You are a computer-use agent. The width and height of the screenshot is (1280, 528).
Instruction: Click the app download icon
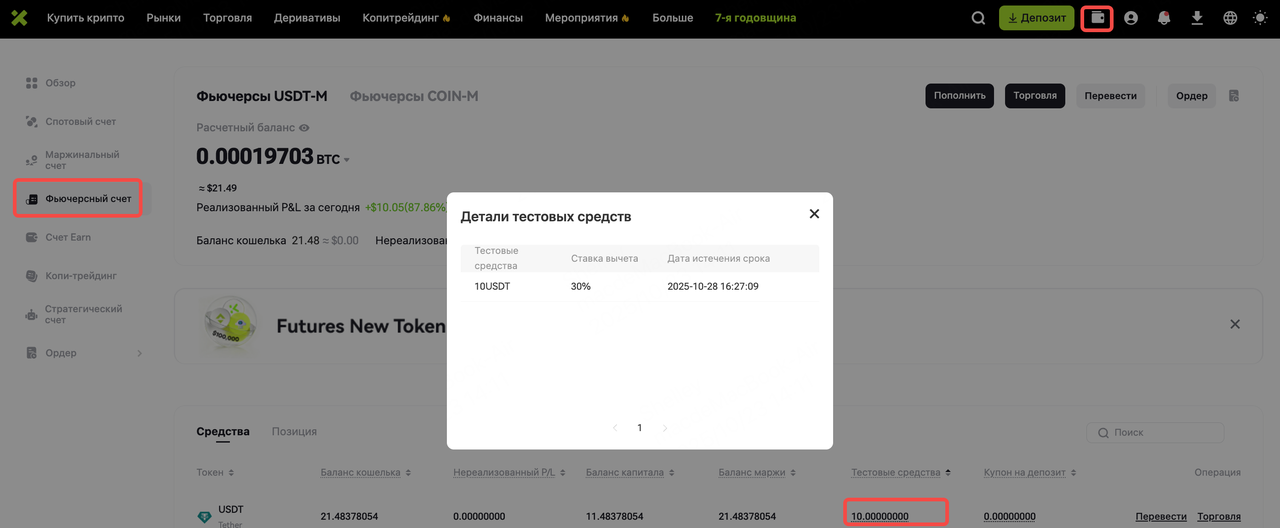click(1197, 18)
